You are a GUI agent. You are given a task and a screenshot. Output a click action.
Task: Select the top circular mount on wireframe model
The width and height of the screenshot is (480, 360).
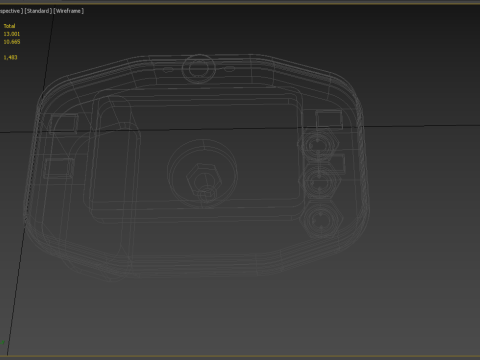[199, 68]
